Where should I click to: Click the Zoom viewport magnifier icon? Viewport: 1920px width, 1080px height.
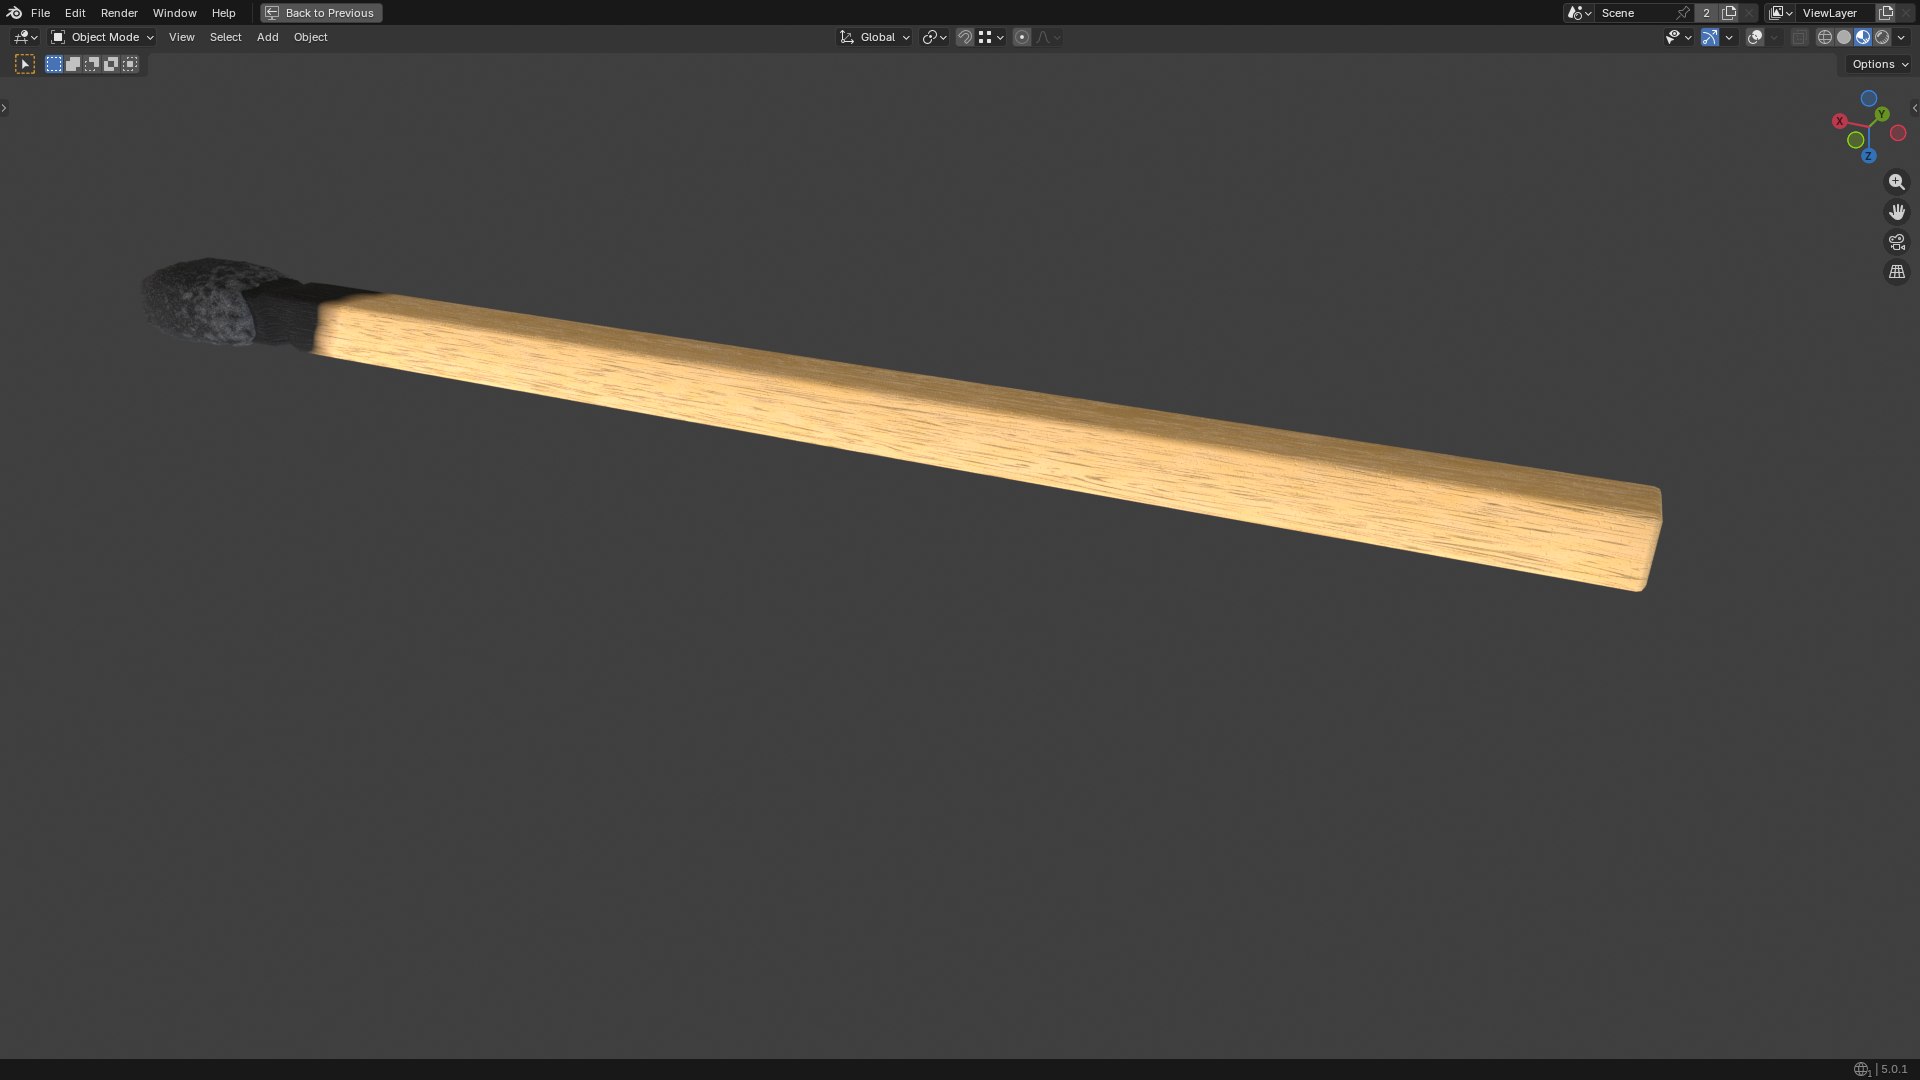point(1897,182)
